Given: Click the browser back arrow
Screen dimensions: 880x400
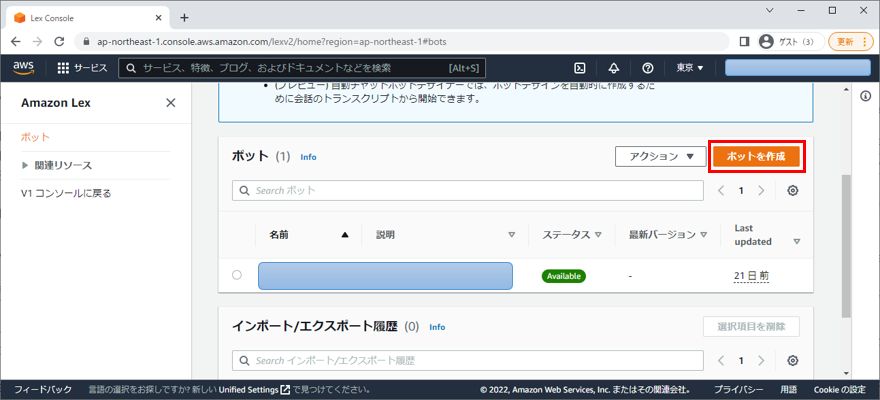Looking at the screenshot, I should point(16,42).
